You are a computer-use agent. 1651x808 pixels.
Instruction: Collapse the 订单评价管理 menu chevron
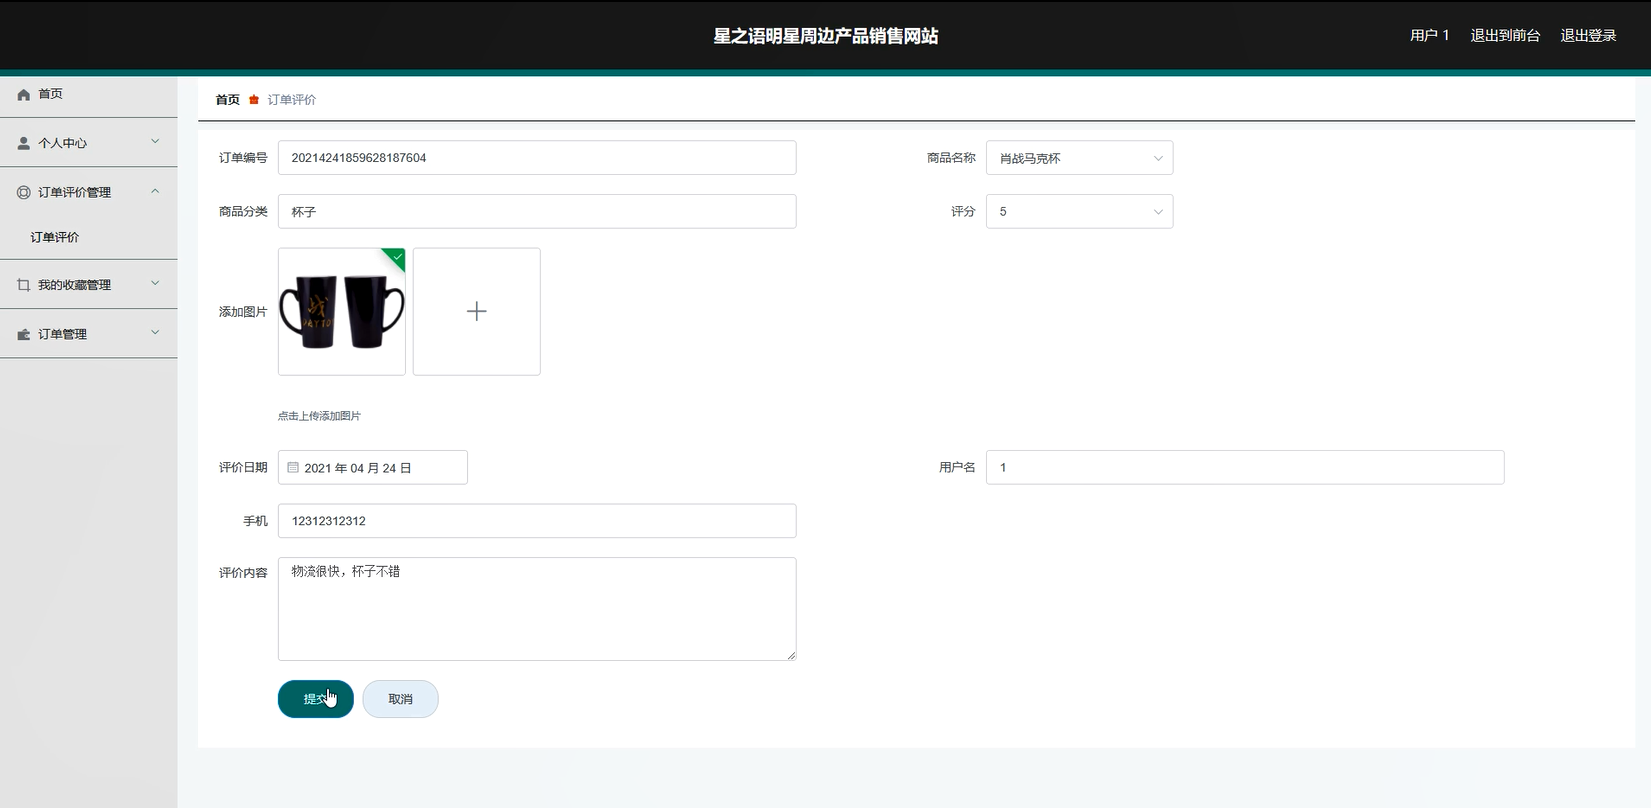[155, 191]
